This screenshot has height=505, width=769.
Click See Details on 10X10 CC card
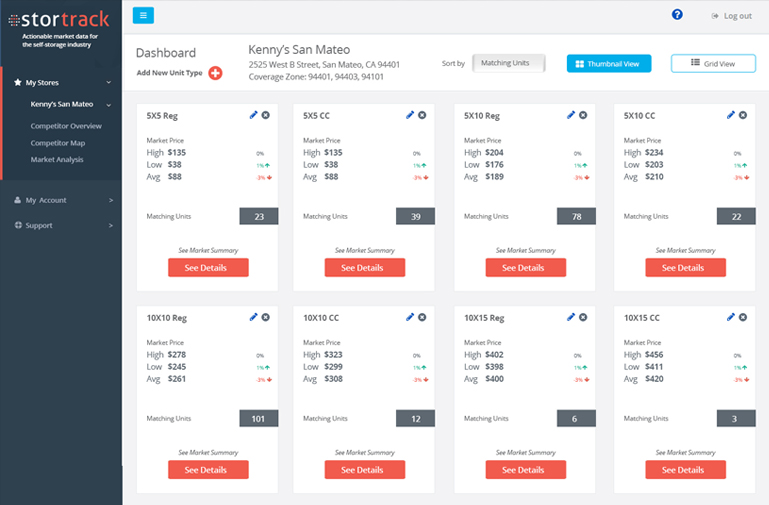coord(364,469)
